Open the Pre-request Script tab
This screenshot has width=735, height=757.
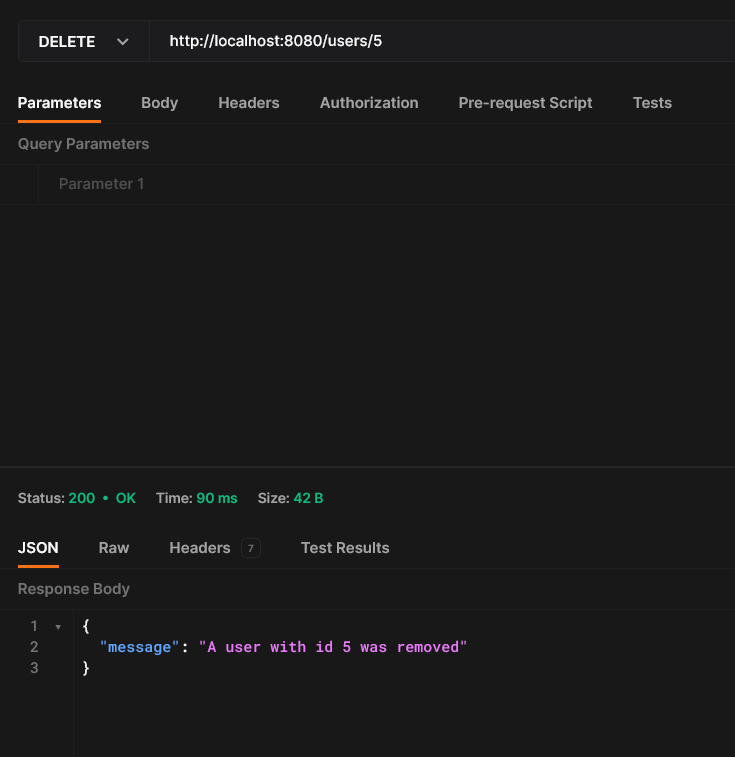(x=525, y=103)
